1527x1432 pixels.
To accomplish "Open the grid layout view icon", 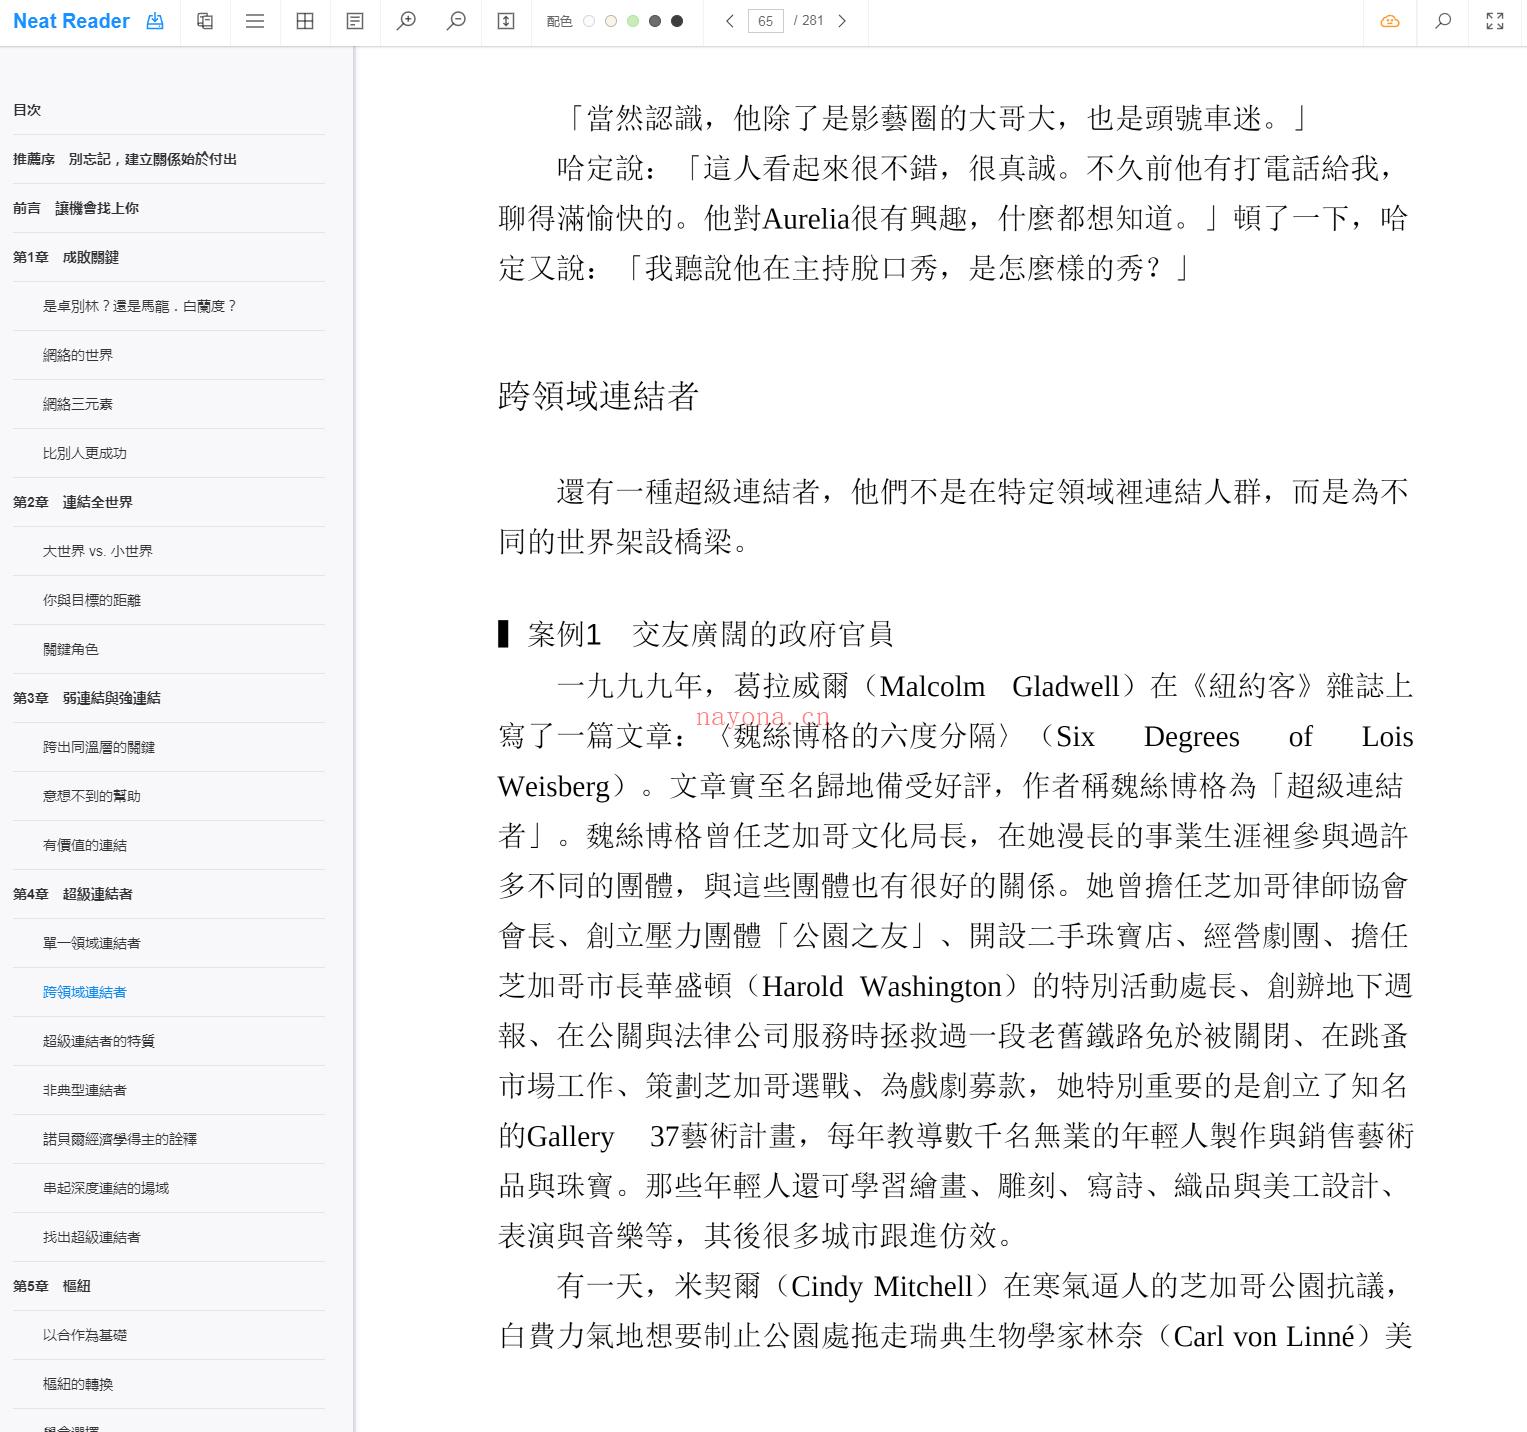I will click(305, 21).
